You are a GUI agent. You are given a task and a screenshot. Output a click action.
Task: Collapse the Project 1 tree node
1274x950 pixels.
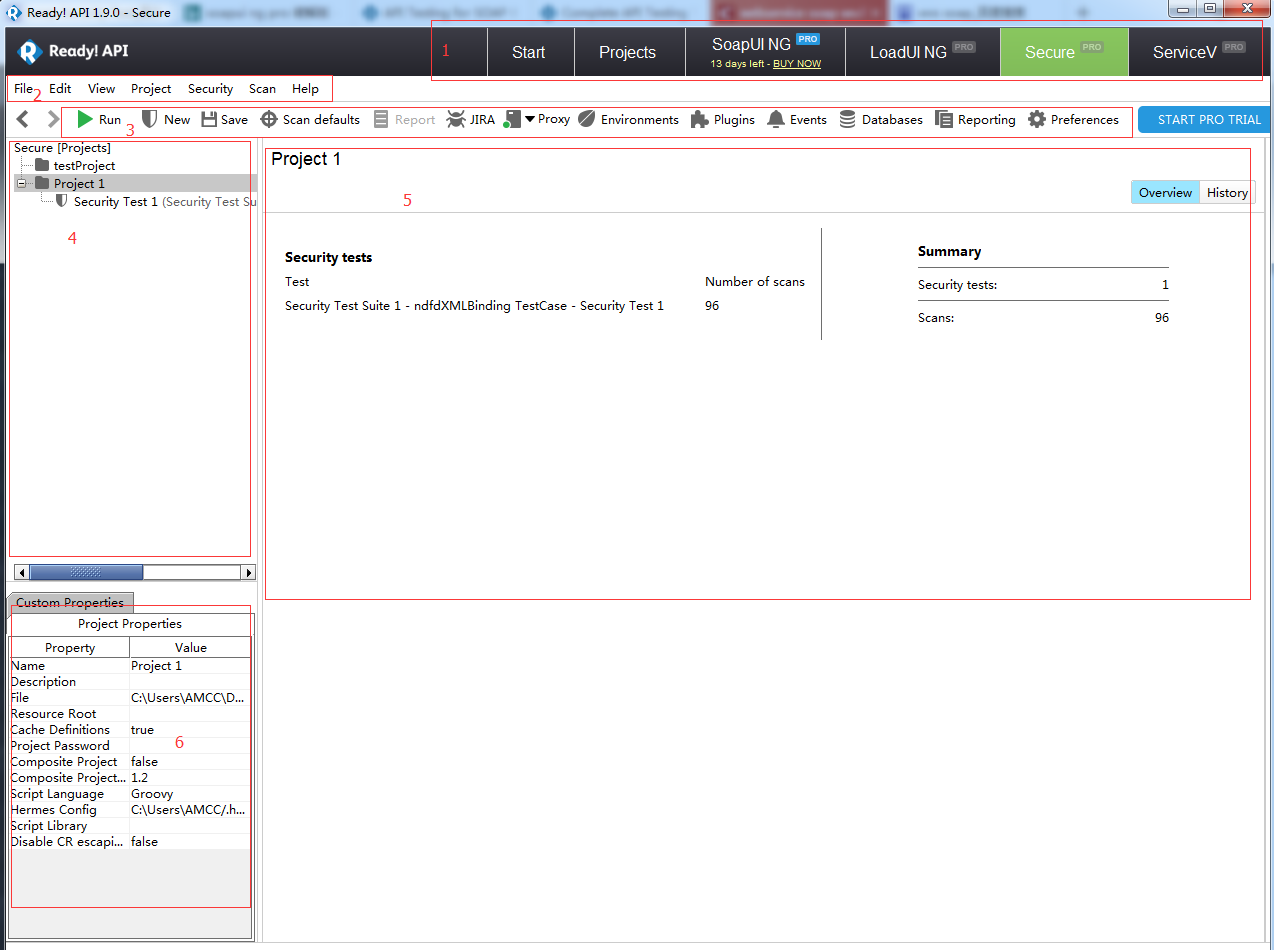coord(21,183)
